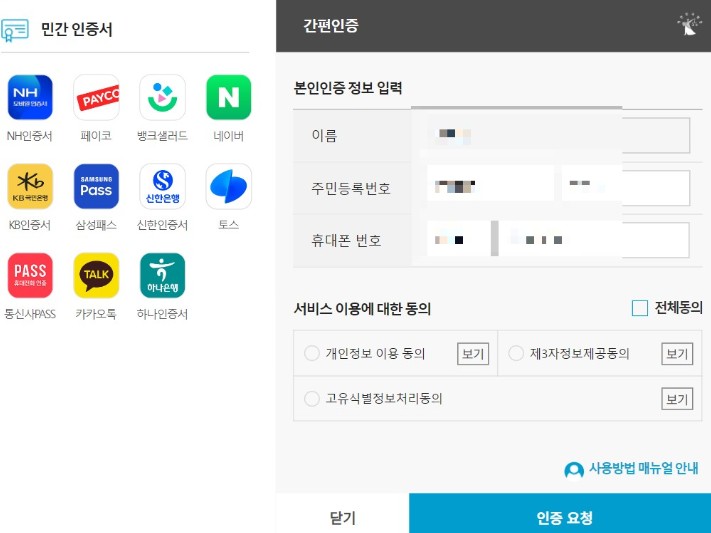Select the 하나은행 certificate icon
The image size is (711, 533).
(x=162, y=275)
